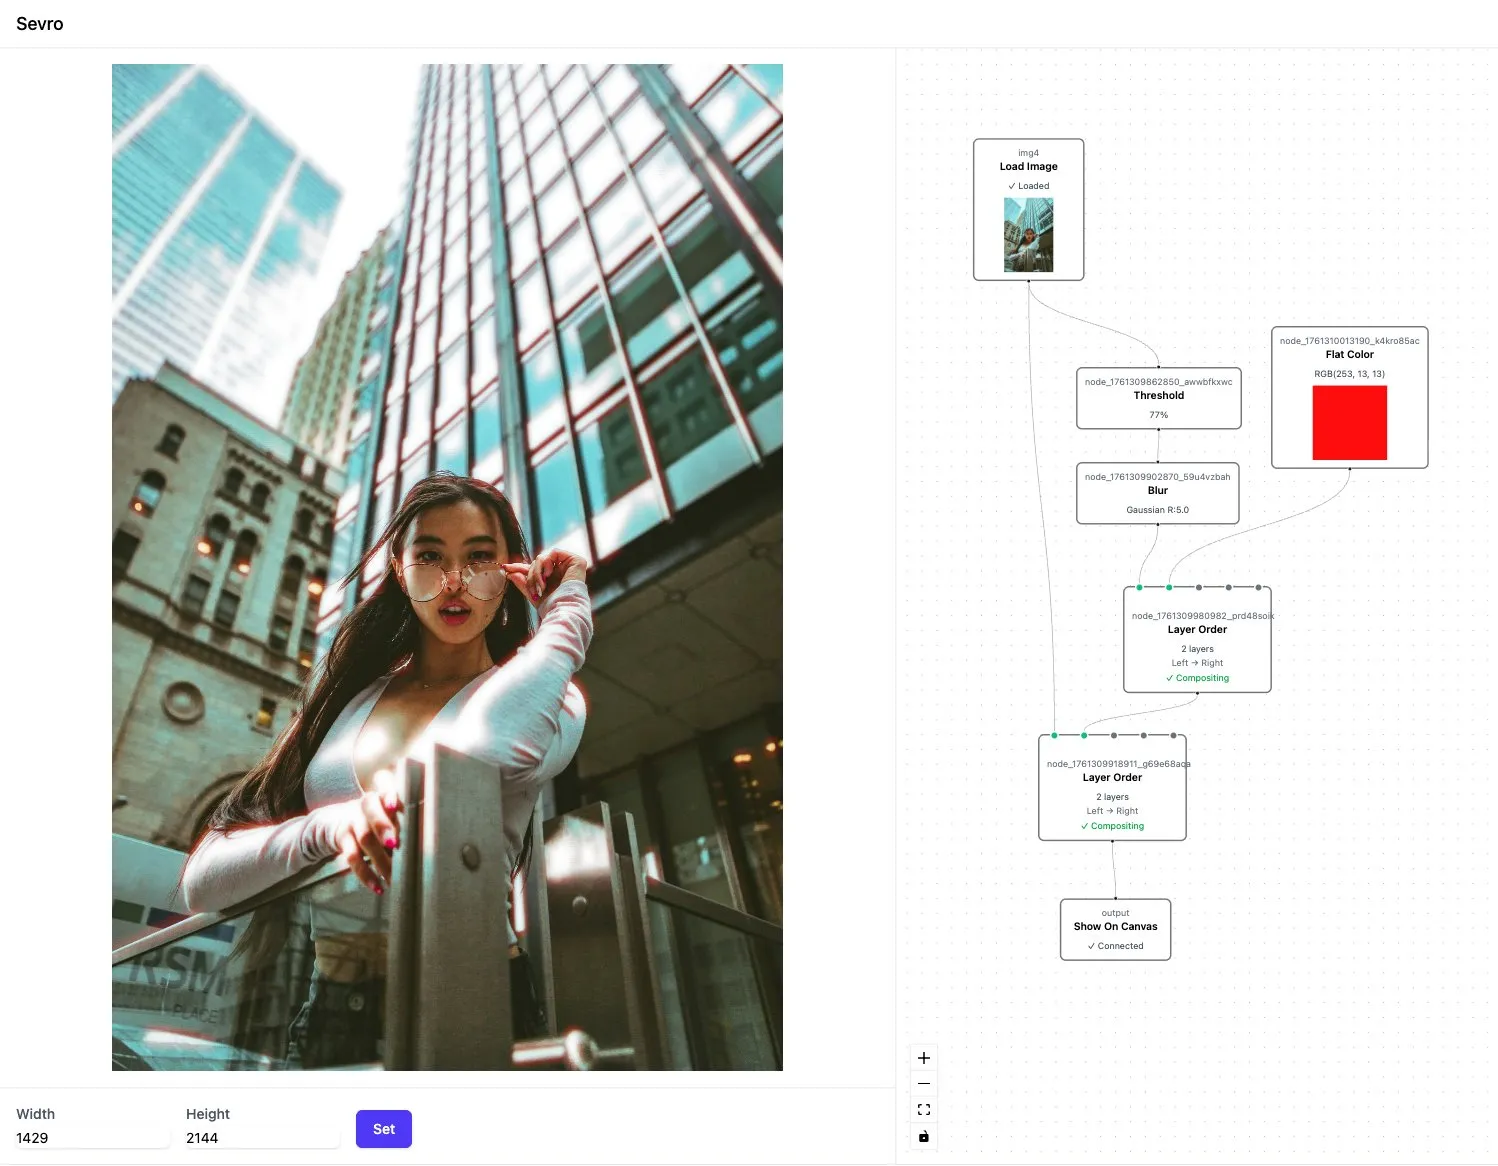This screenshot has height=1166, width=1498.
Task: Click the red Flat Color swatch
Action: tap(1349, 423)
